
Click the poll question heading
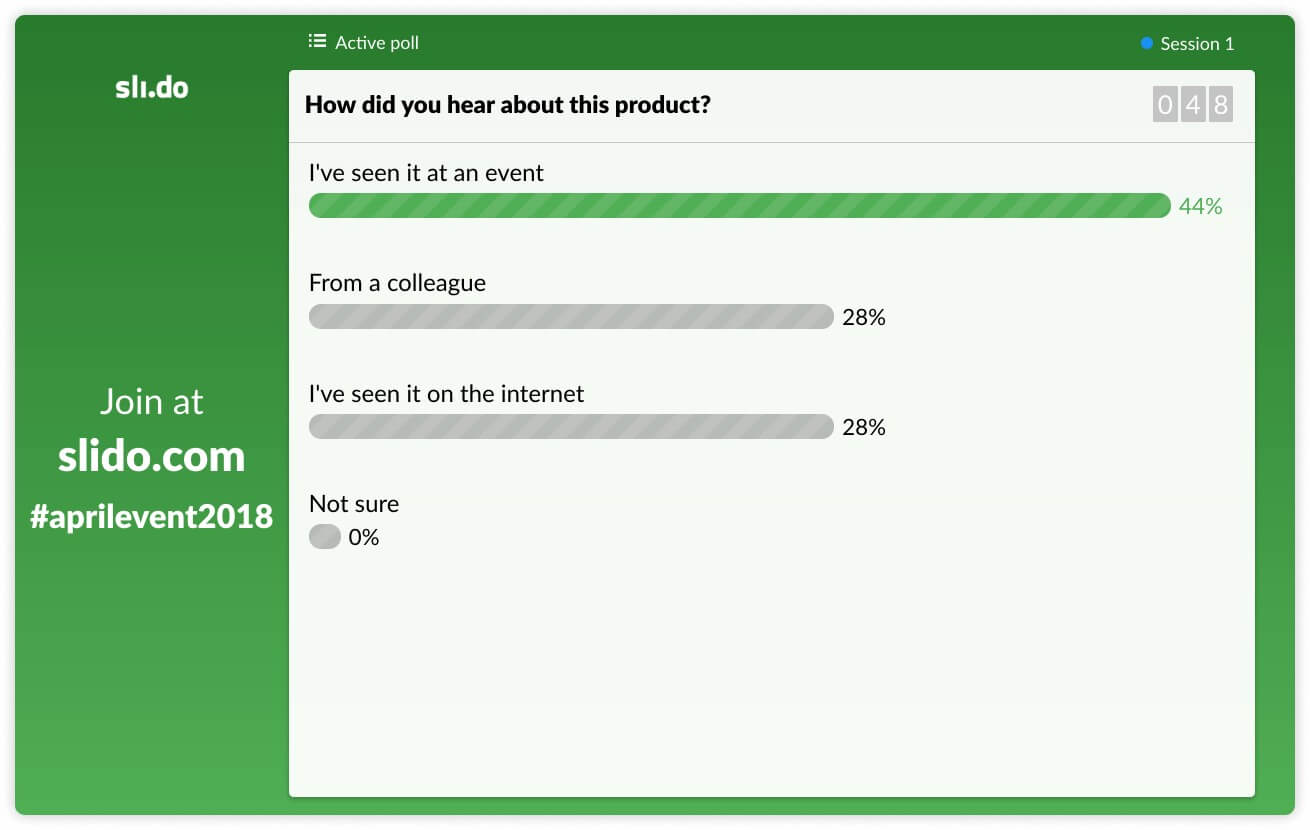click(x=508, y=105)
